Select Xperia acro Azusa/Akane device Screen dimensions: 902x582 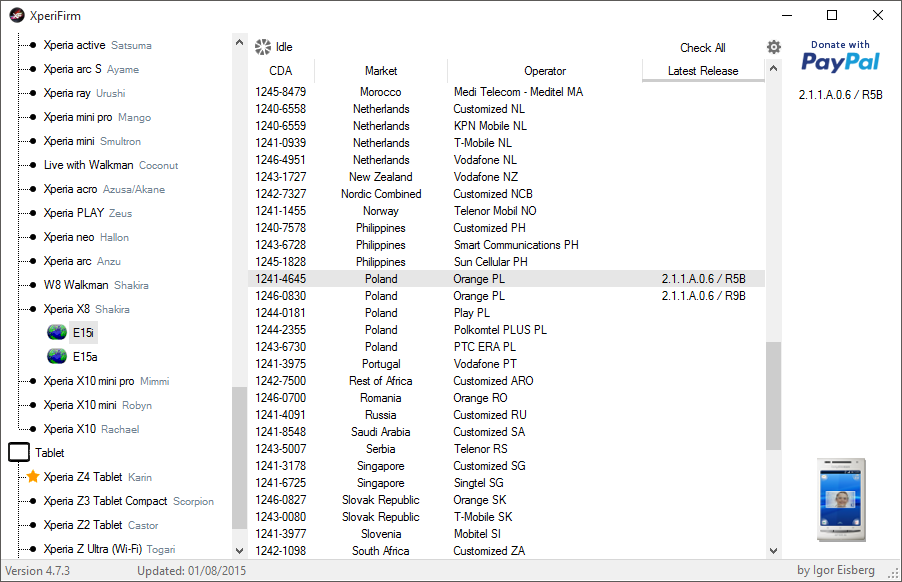104,189
